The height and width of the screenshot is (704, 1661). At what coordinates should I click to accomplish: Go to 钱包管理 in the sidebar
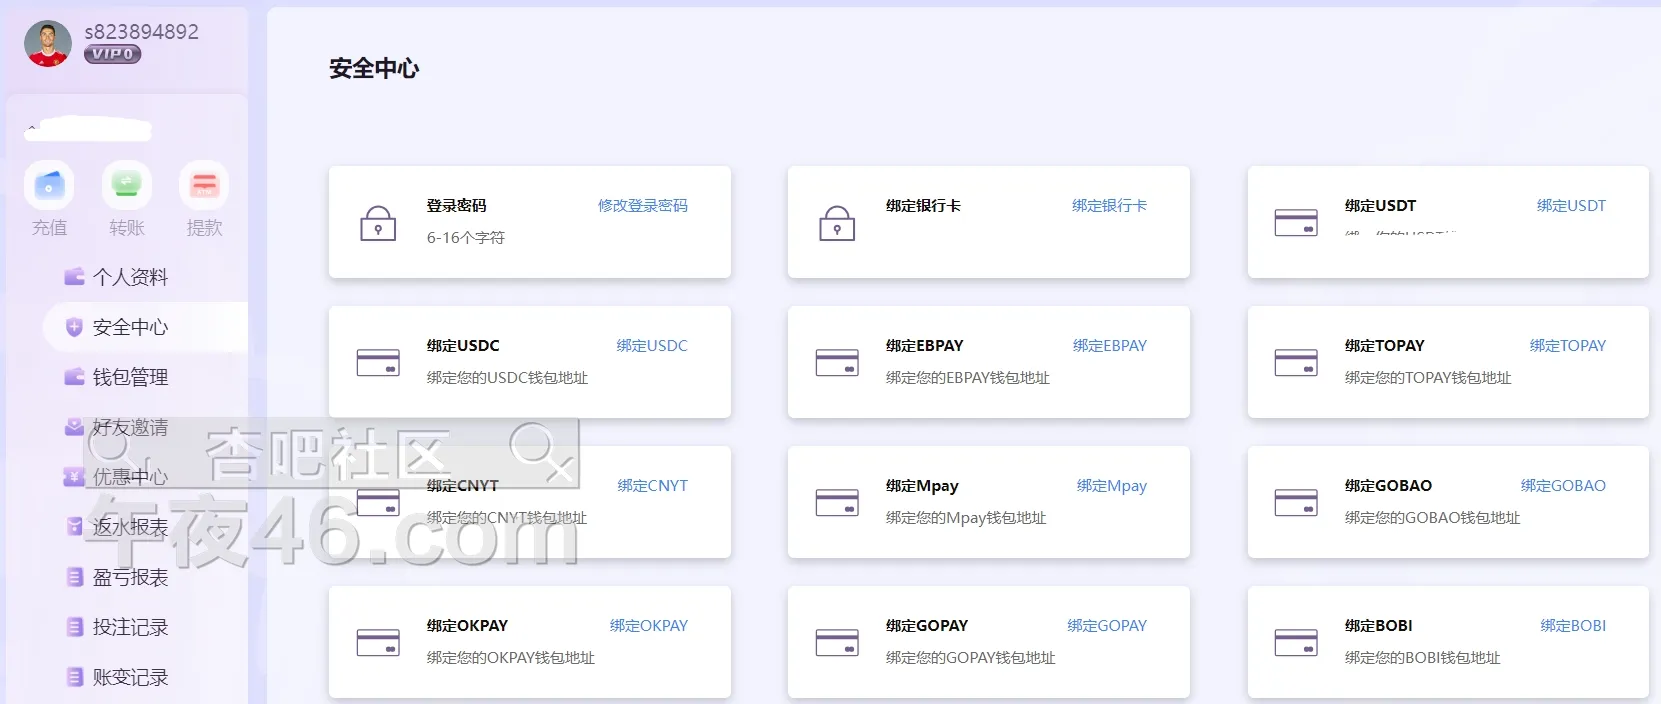point(130,377)
